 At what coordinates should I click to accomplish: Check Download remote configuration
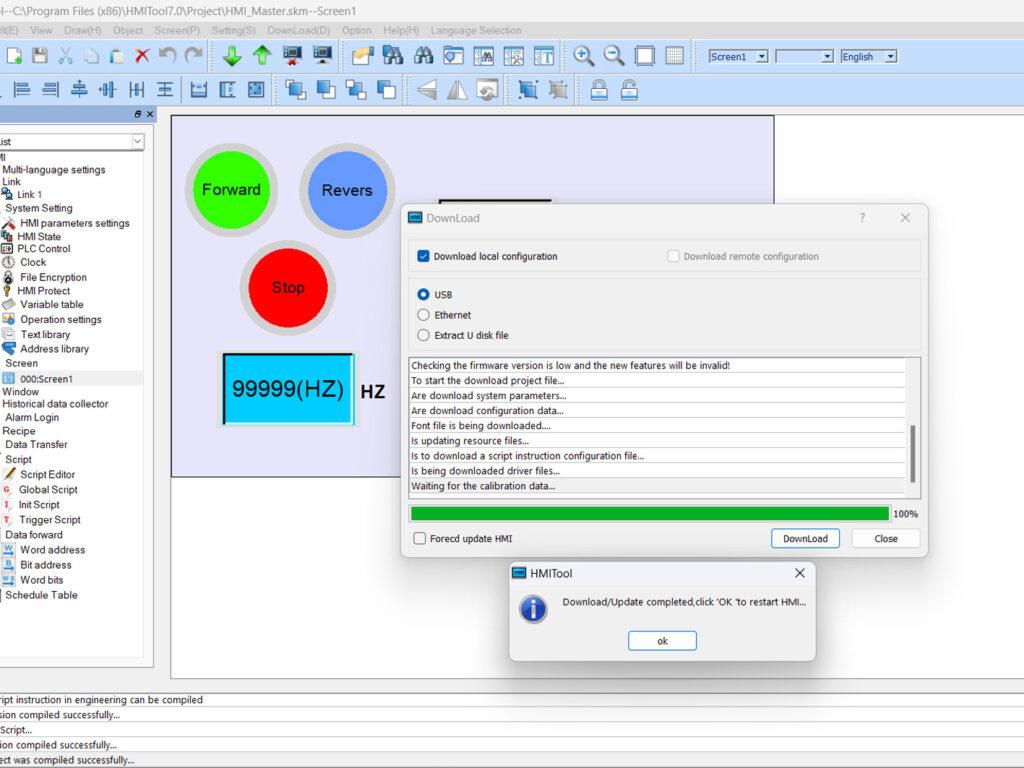pos(673,256)
